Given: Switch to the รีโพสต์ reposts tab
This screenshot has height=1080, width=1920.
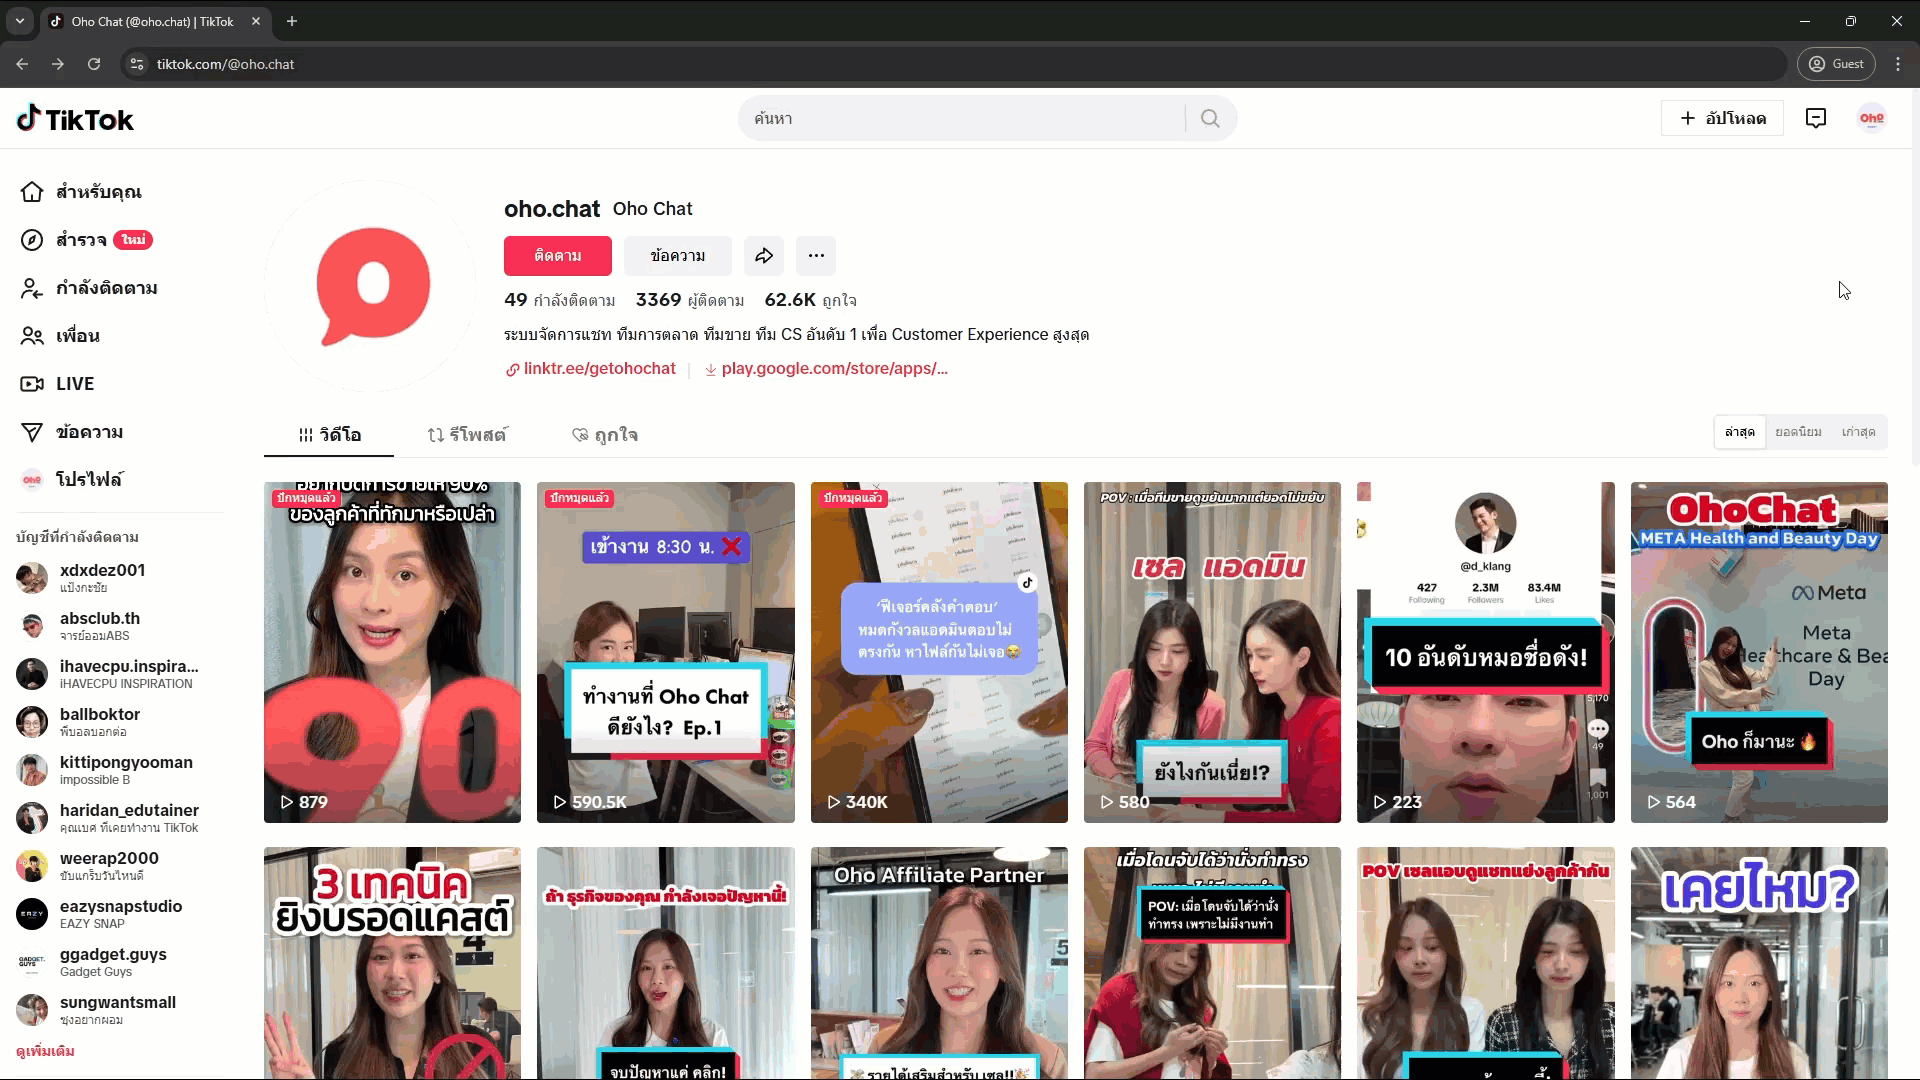Looking at the screenshot, I should coord(466,435).
